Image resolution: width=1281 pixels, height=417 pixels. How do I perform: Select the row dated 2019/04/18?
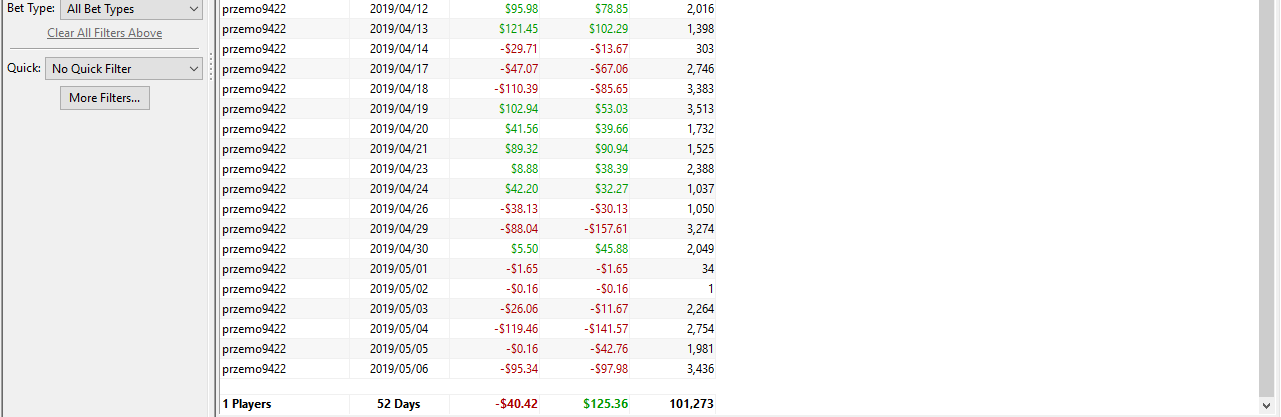point(468,89)
